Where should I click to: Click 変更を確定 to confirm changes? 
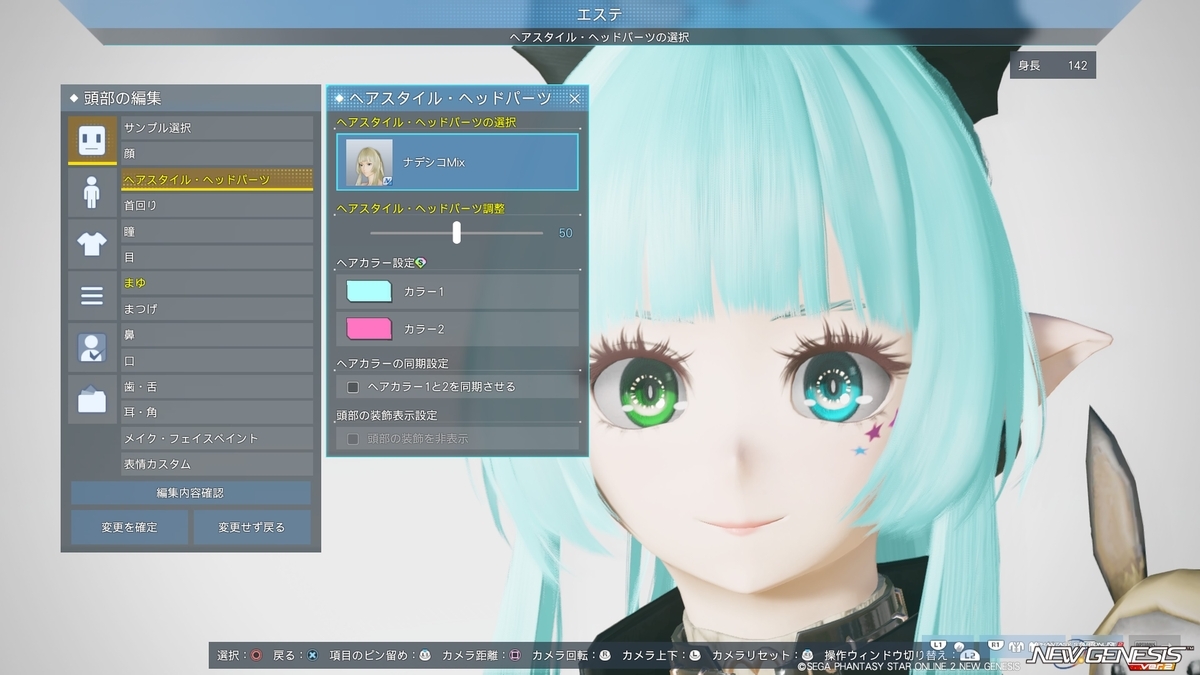click(129, 527)
